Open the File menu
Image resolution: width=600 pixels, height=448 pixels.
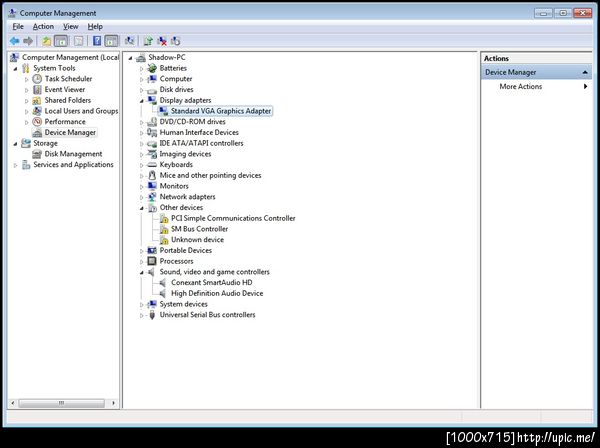18,26
